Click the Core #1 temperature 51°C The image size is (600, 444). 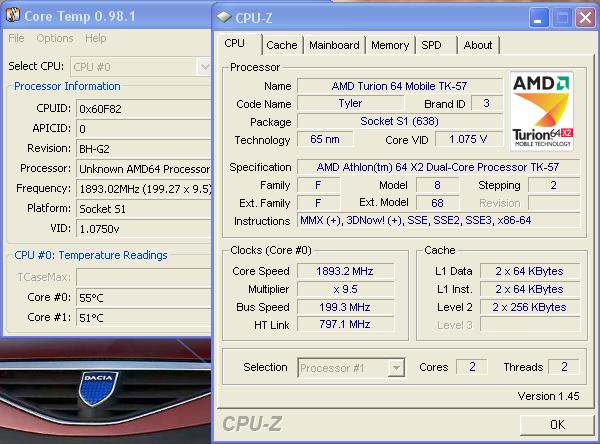tap(144, 317)
